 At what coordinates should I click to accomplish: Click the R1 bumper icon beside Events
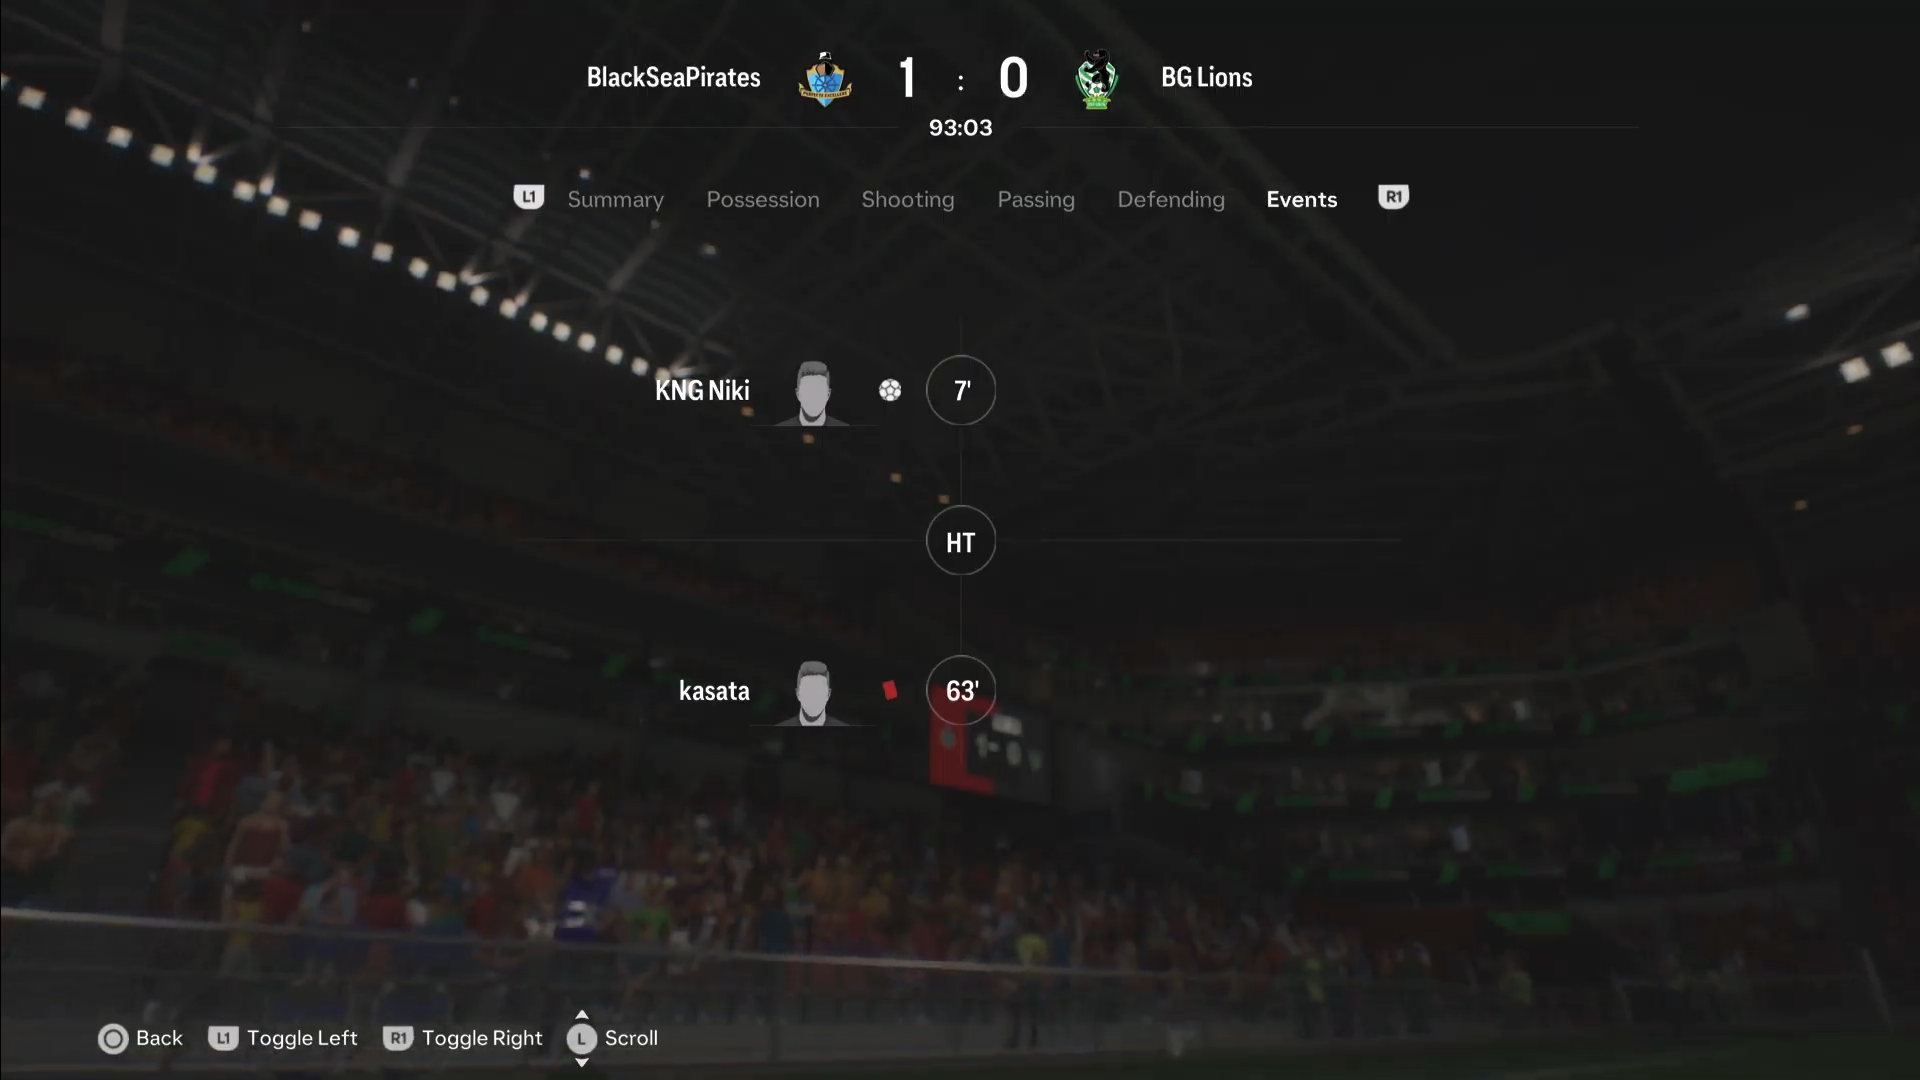(x=1393, y=197)
